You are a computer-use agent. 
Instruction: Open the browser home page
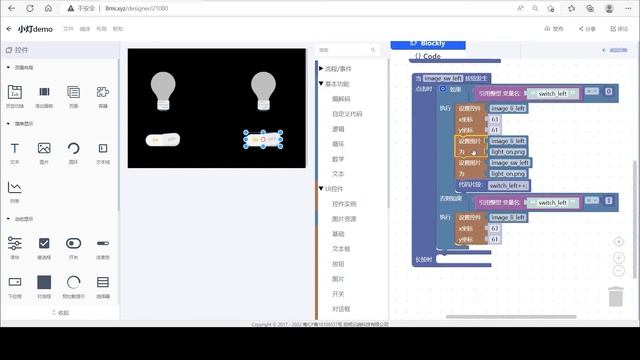[x=48, y=8]
